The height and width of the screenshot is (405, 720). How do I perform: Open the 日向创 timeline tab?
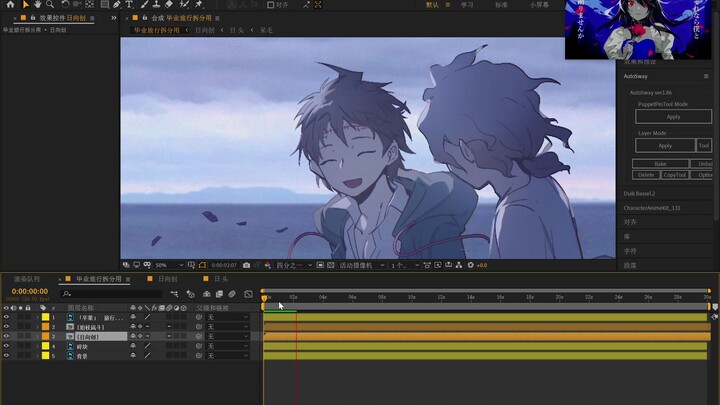coord(168,279)
